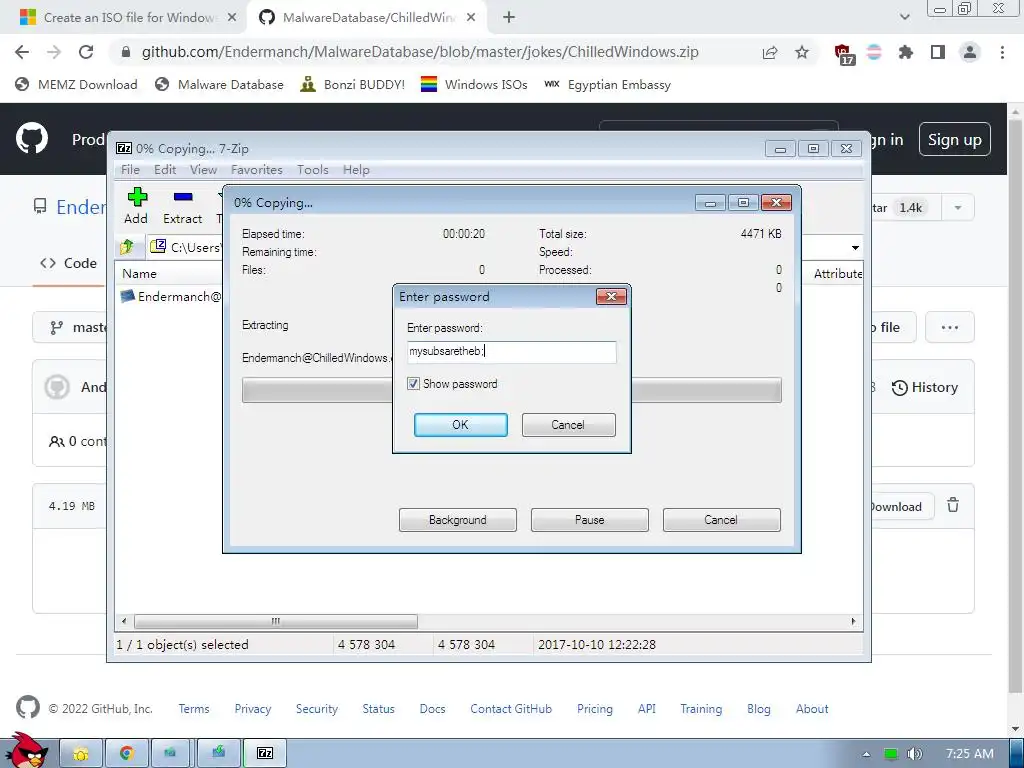Open the Tools menu in 7-Zip
This screenshot has height=768, width=1024.
click(x=313, y=169)
